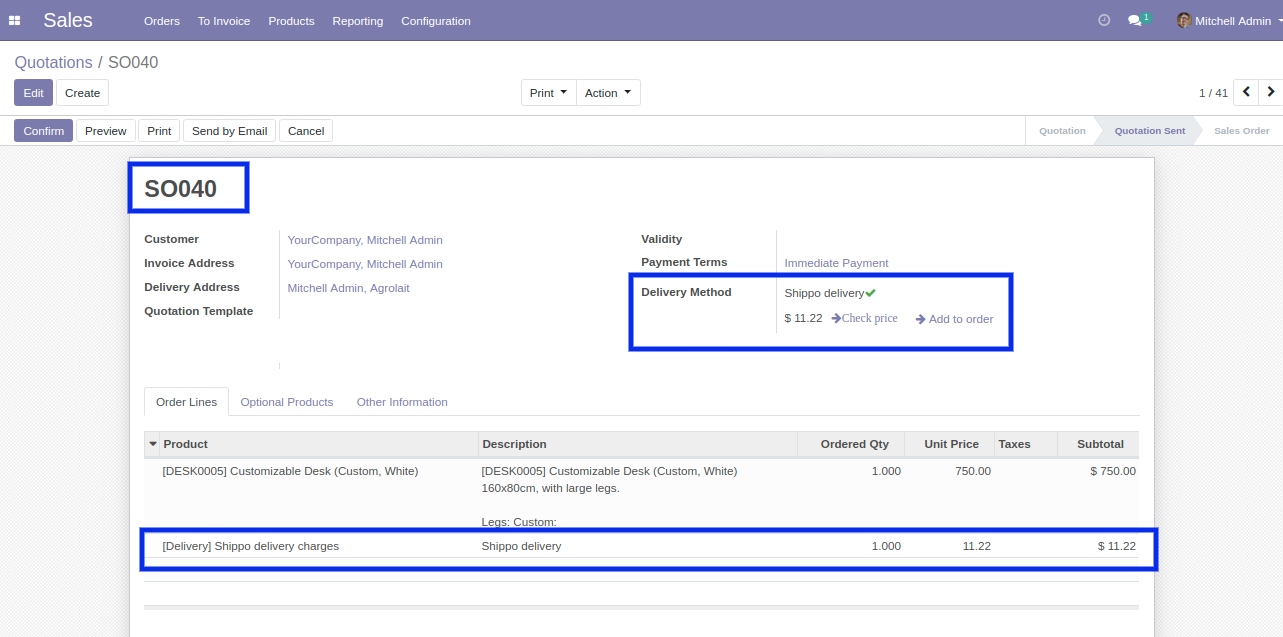Click the $ 750.00 subtotal cell
1283x637 pixels.
[1112, 471]
